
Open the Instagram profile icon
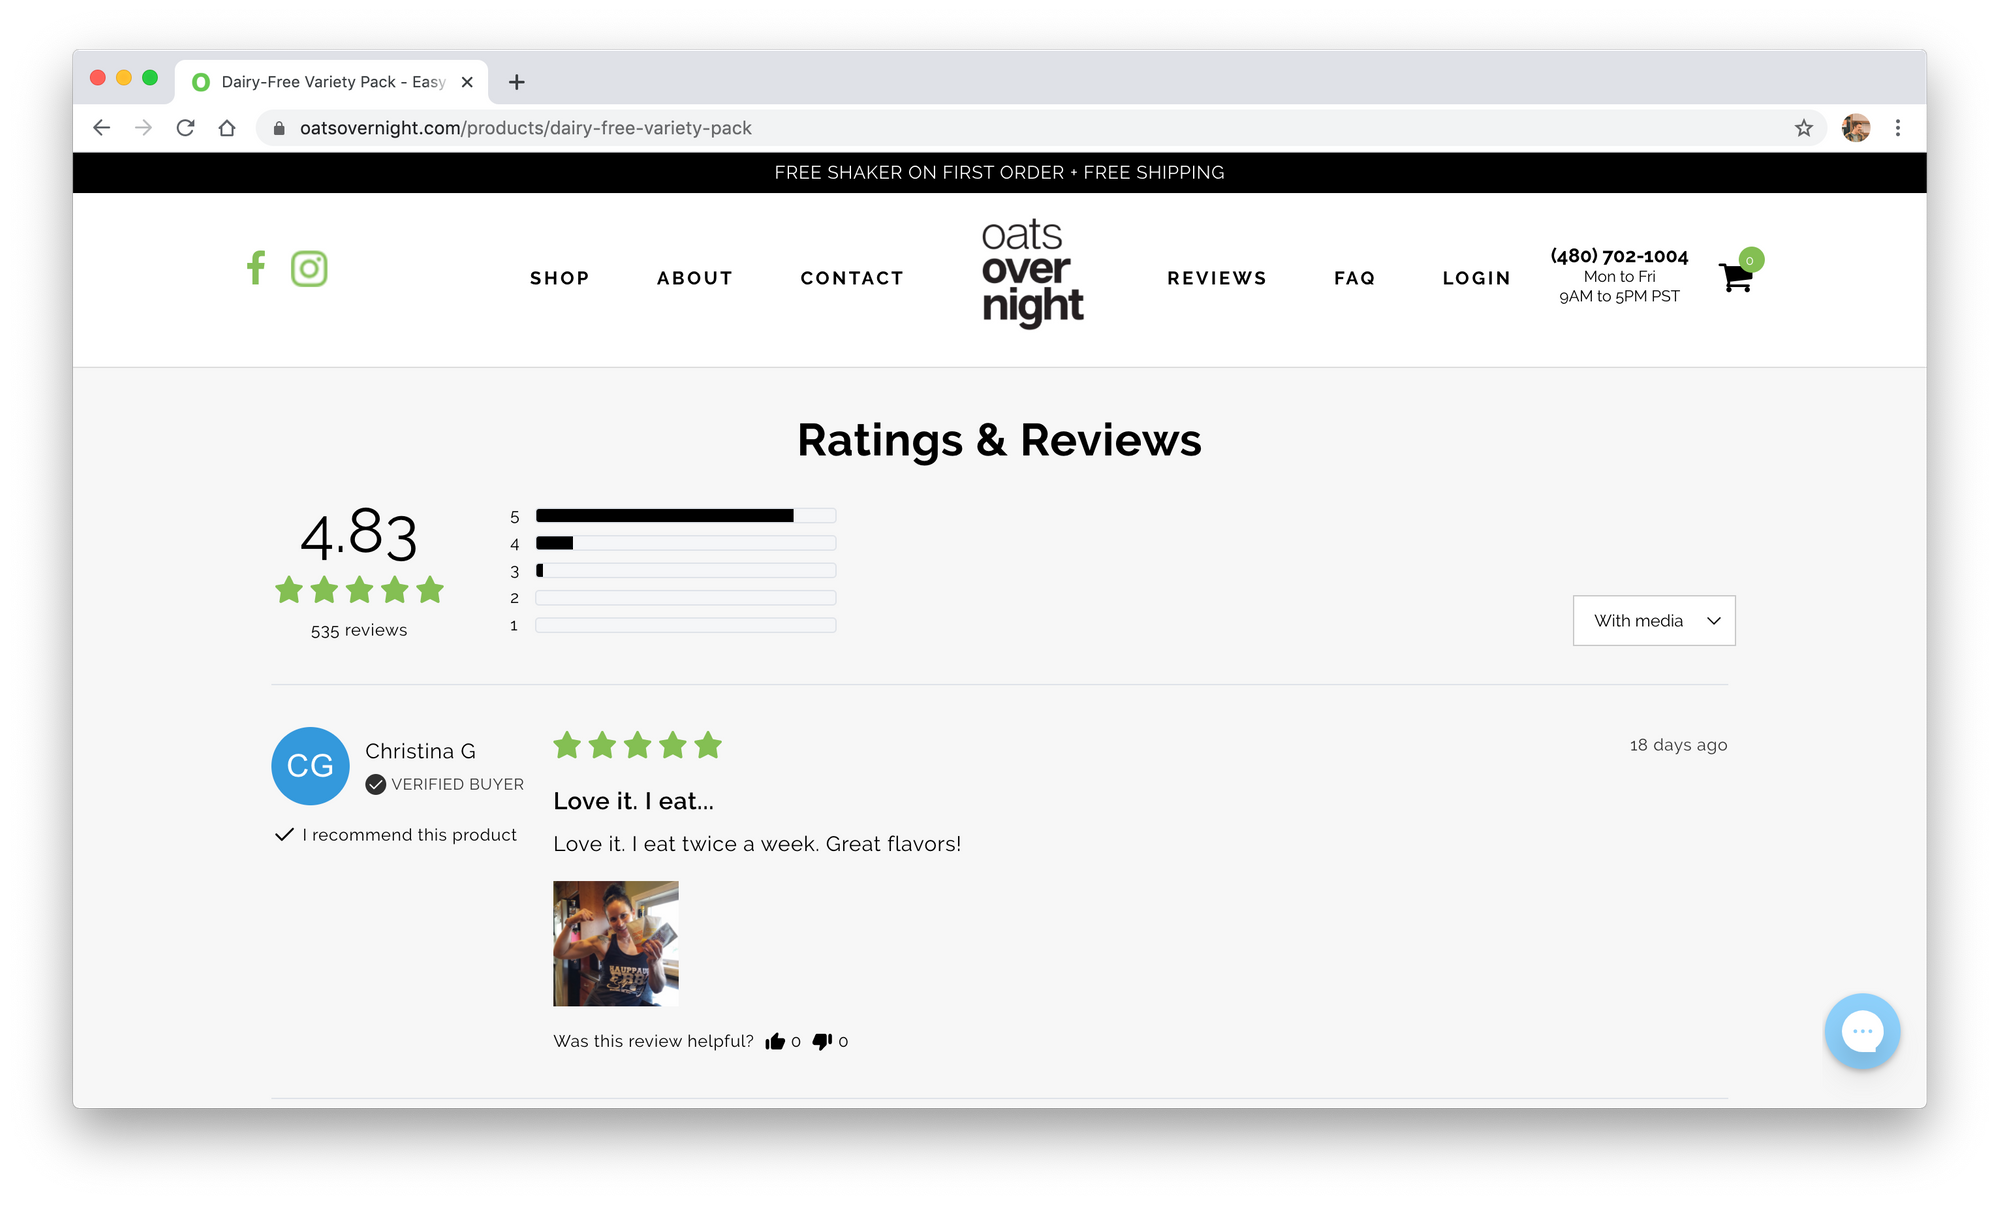pyautogui.click(x=309, y=268)
